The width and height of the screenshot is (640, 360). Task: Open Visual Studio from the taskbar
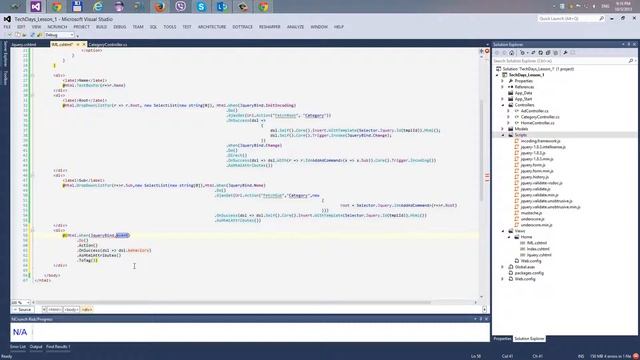coord(36,6)
